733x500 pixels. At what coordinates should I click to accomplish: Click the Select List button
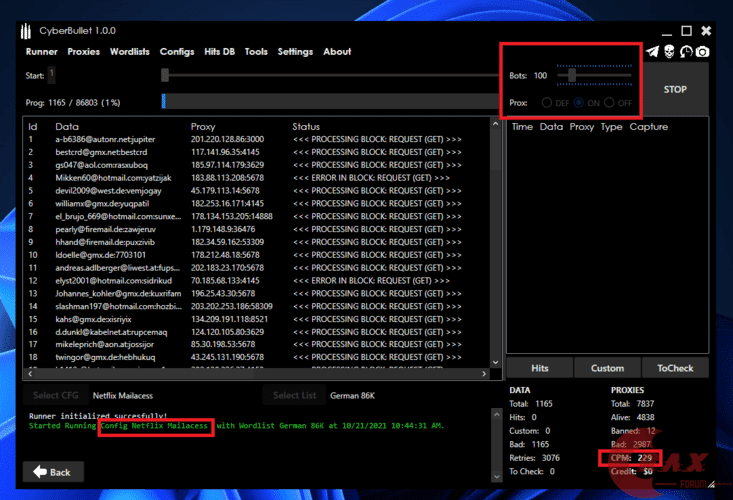coord(295,395)
